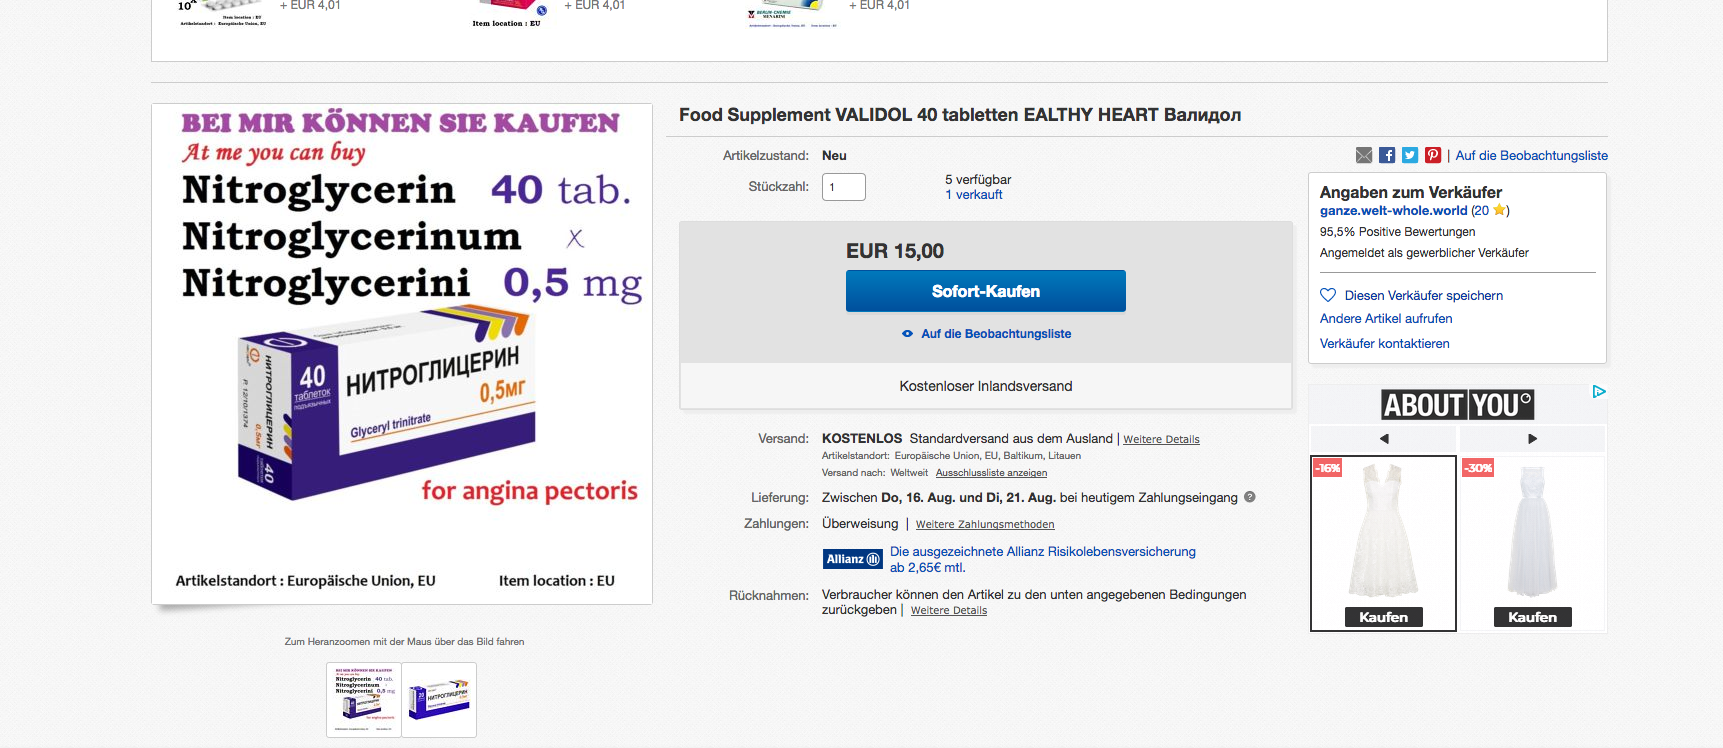The image size is (1723, 748).
Task: Click the Allianz logo ad
Action: [853, 559]
